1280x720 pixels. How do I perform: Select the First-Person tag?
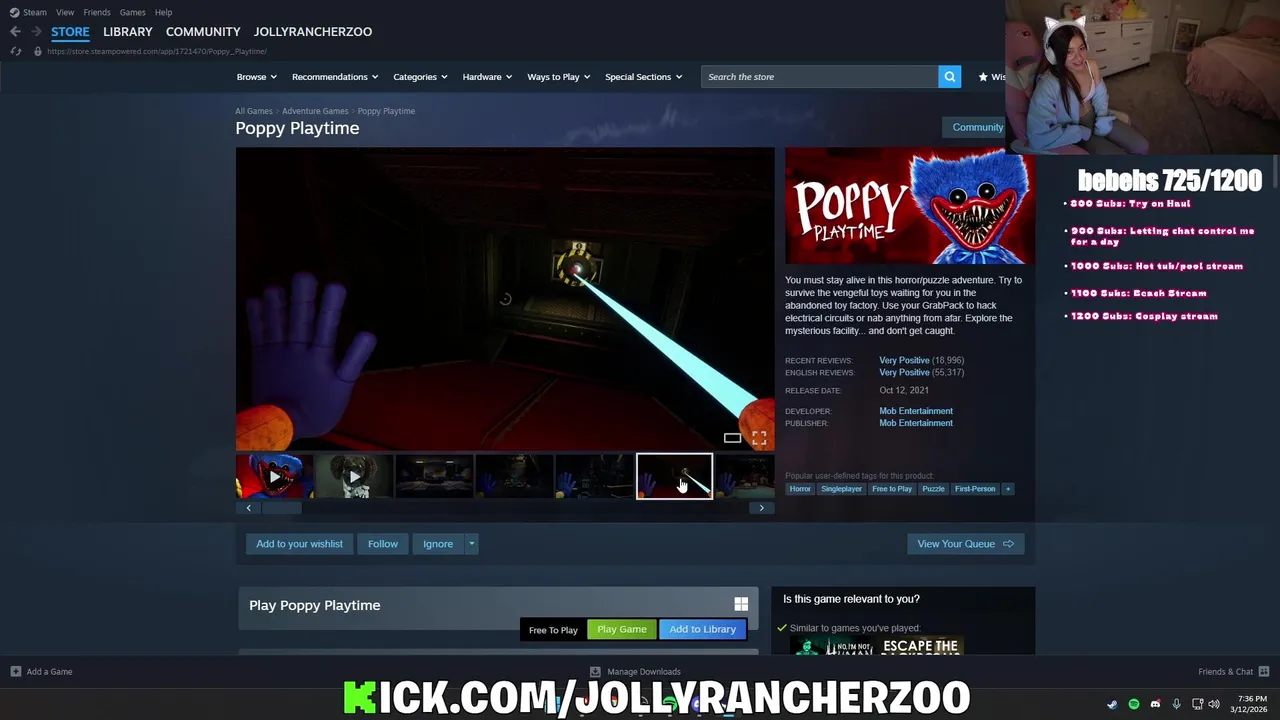pyautogui.click(x=975, y=489)
